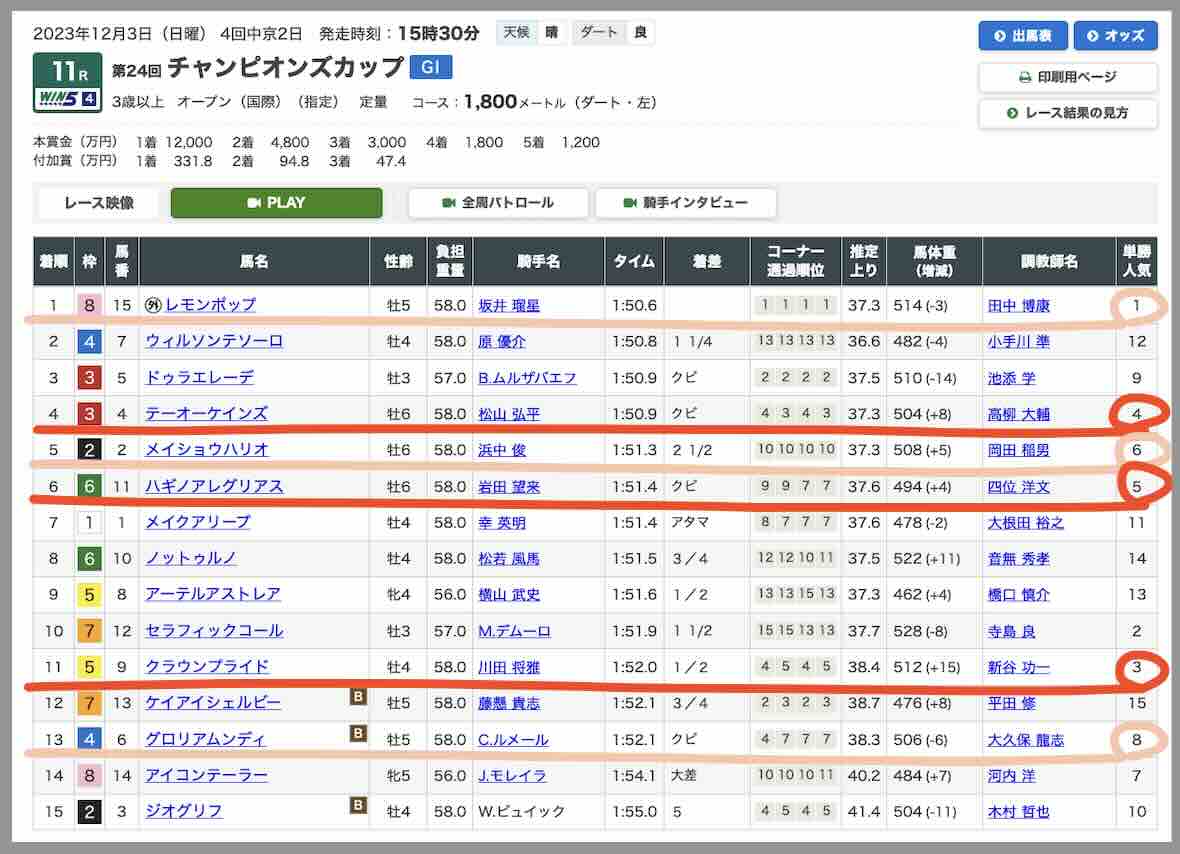Open horse page for セラフィックコール

click(x=214, y=630)
